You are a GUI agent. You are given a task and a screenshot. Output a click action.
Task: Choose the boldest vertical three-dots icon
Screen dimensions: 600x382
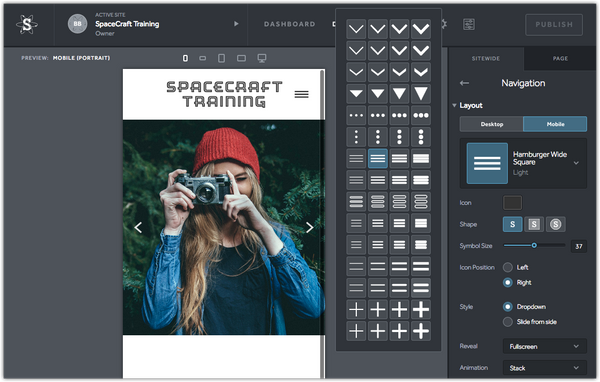pyautogui.click(x=421, y=137)
